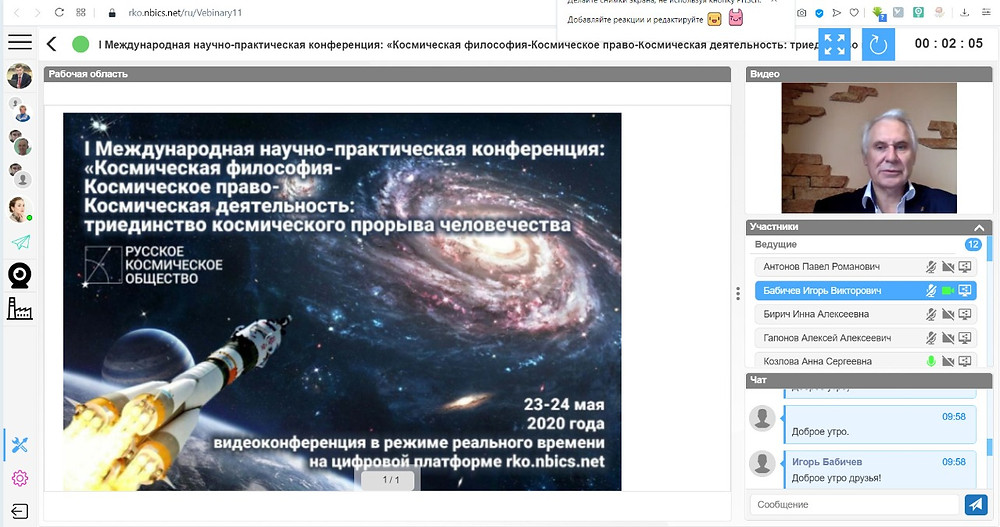
Task: Open screen share for Бабичев Игорь Викторович
Action: [x=965, y=290]
